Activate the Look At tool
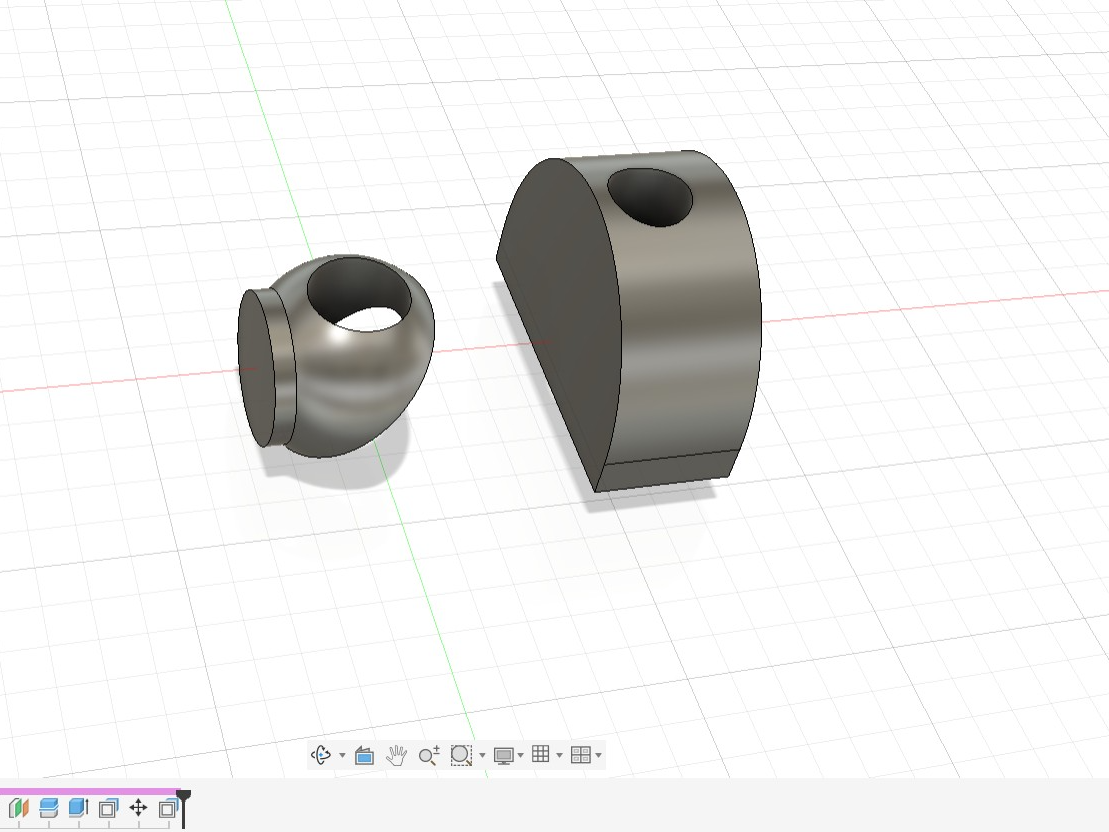The height and width of the screenshot is (832, 1109). coord(364,755)
